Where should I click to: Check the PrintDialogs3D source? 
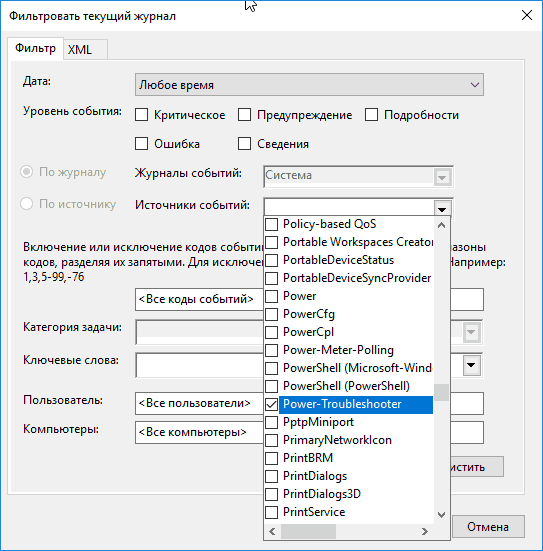pos(271,494)
